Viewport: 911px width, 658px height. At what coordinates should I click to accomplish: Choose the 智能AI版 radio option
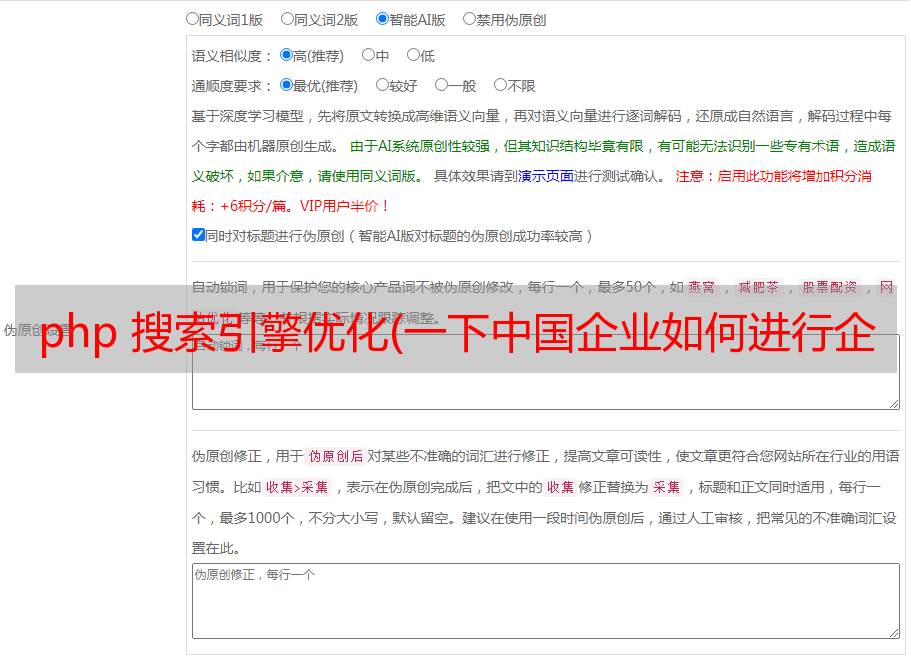(382, 19)
